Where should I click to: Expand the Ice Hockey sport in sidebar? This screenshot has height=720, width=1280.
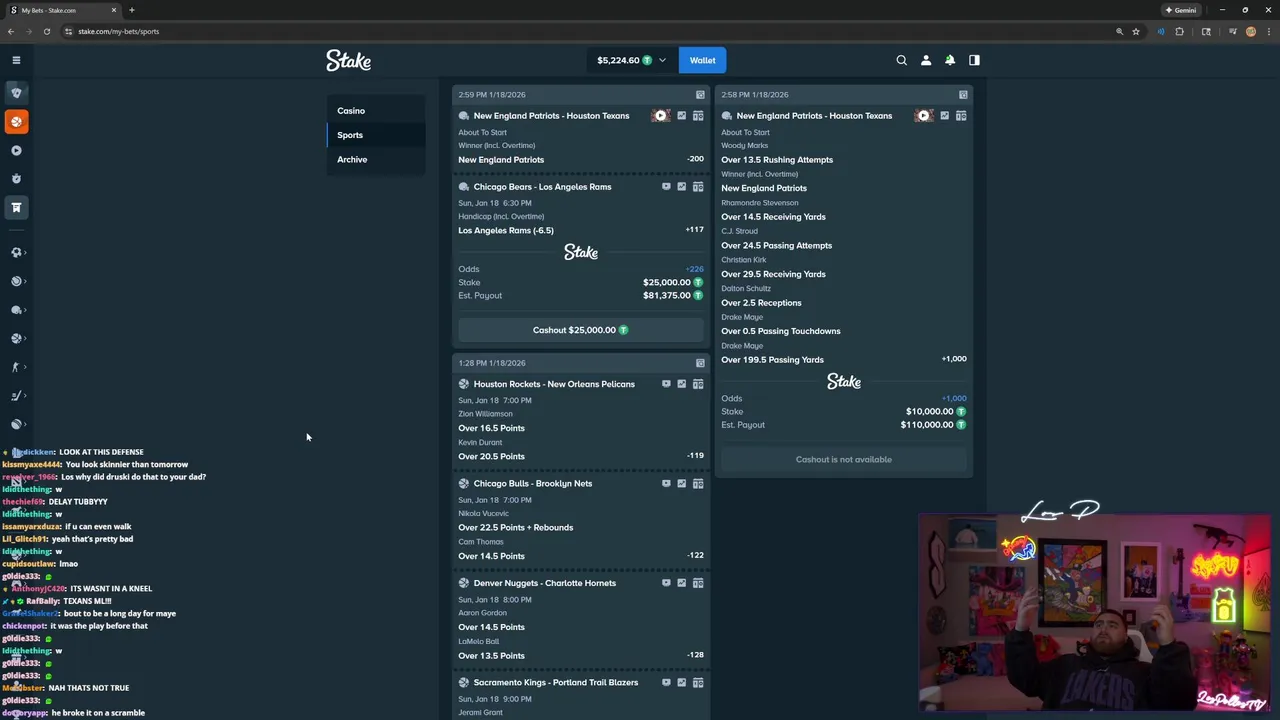point(17,396)
